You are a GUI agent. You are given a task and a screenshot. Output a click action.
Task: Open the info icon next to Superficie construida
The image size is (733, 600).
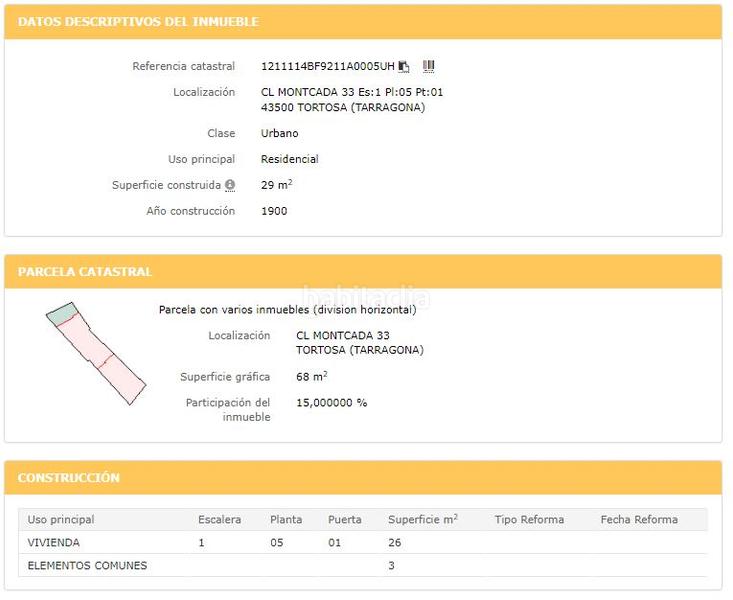point(230,186)
